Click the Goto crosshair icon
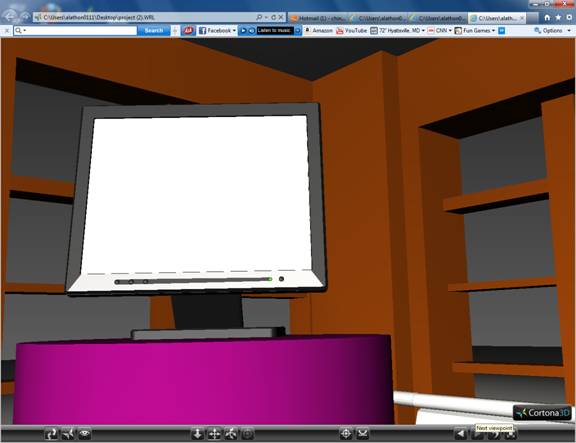 pyautogui.click(x=346, y=434)
